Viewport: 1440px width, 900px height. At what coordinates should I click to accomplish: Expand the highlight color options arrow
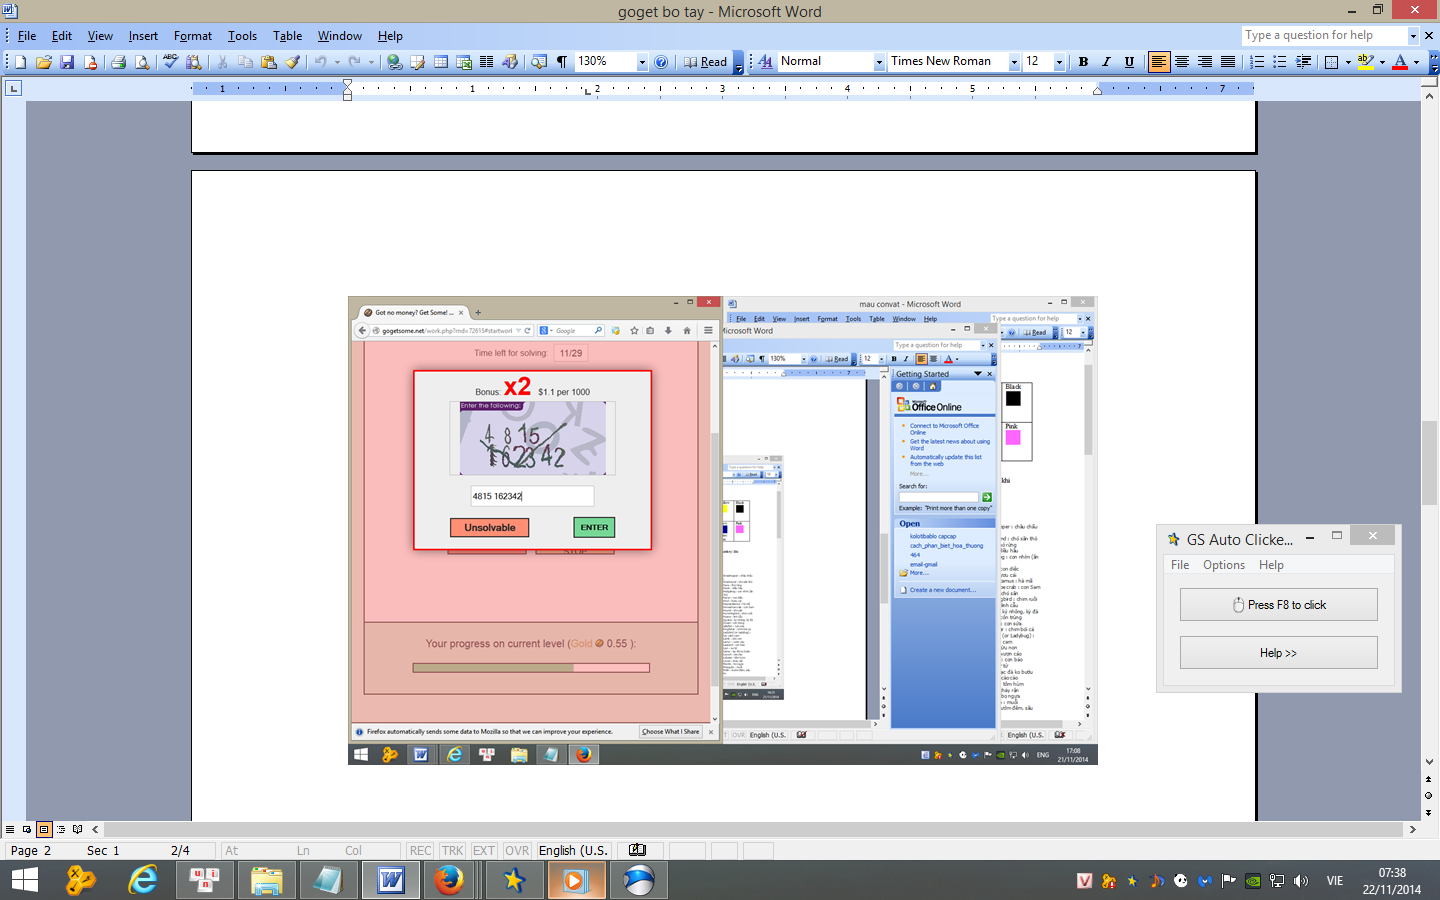click(x=1382, y=62)
